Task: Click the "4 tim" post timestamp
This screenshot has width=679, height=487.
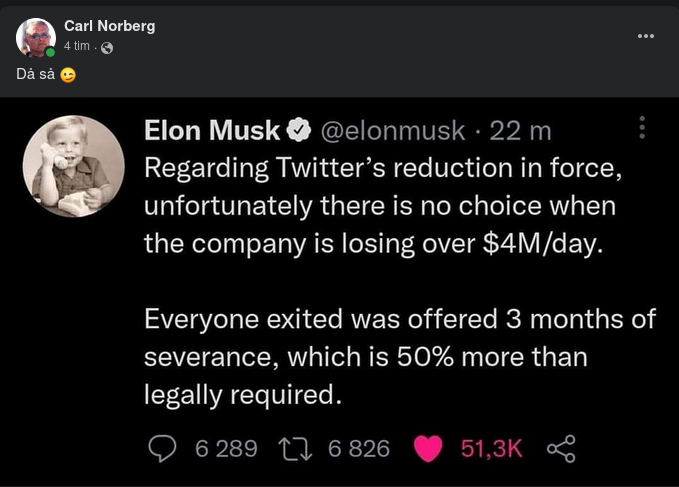Action: 77,46
